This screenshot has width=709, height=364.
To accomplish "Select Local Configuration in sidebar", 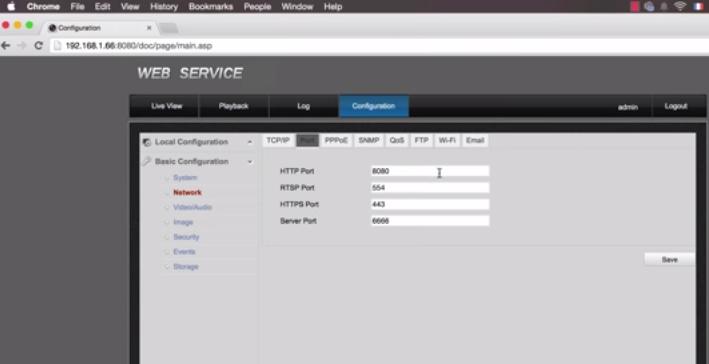I will pyautogui.click(x=191, y=142).
